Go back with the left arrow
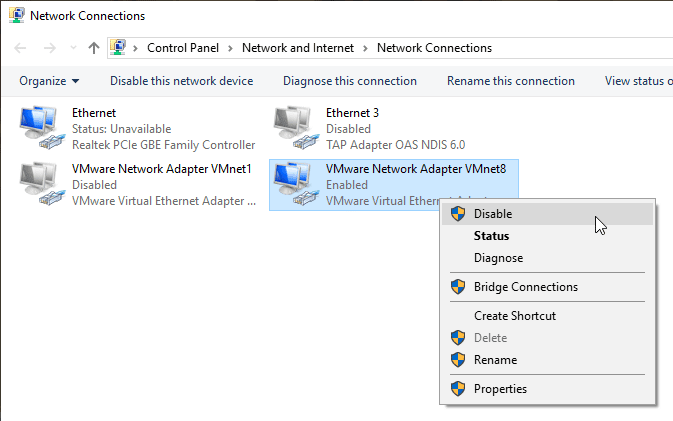 pyautogui.click(x=20, y=48)
